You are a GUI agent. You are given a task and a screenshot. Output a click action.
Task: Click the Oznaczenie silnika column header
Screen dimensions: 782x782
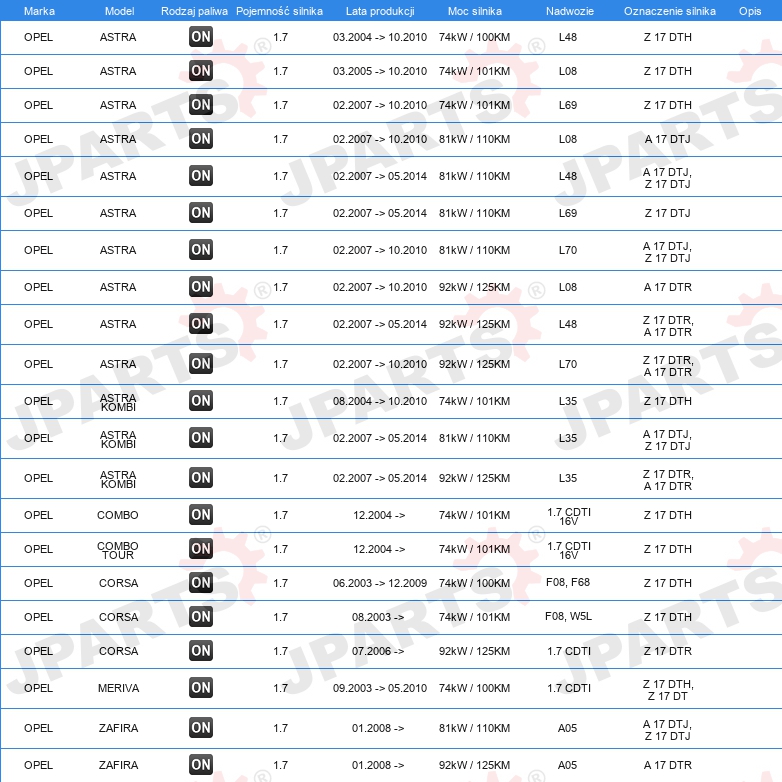pos(670,11)
